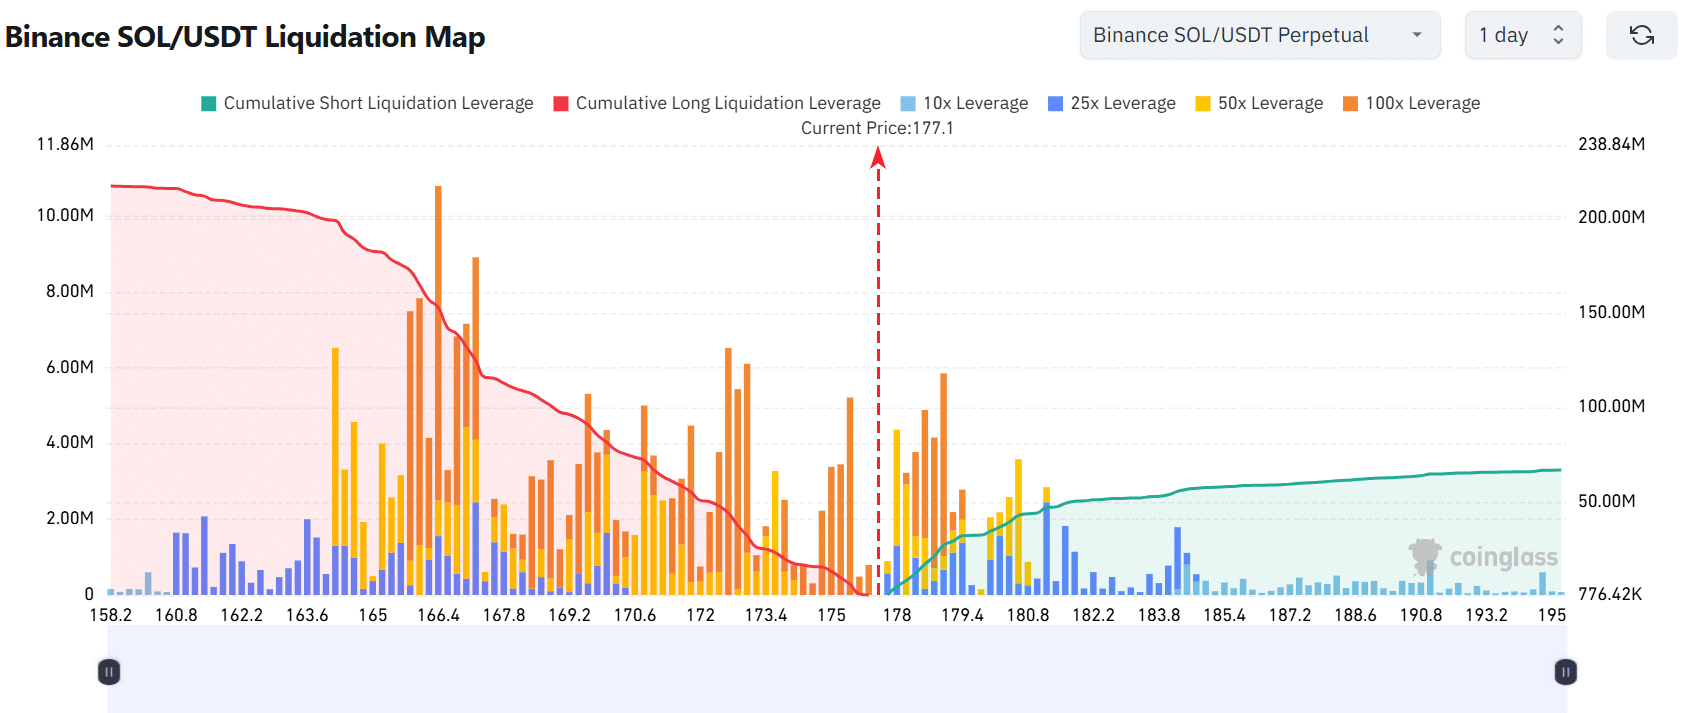Screen dimensions: 1688x713
Task: Click the 2.00M left axis label
Action: pyautogui.click(x=70, y=518)
